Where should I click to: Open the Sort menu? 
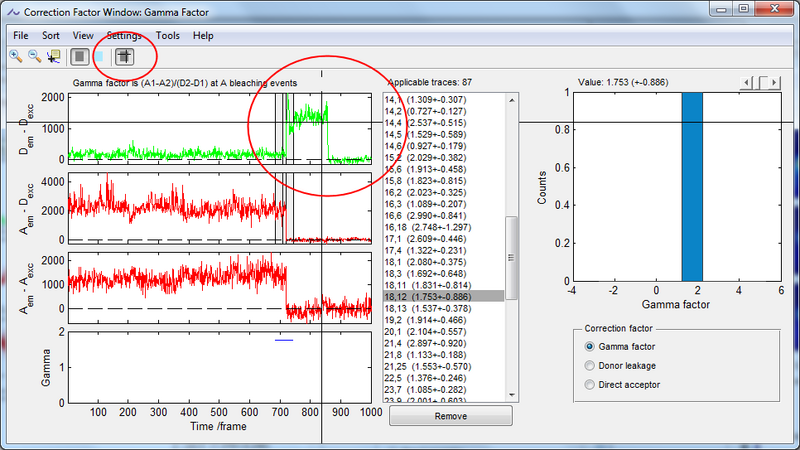(50, 35)
